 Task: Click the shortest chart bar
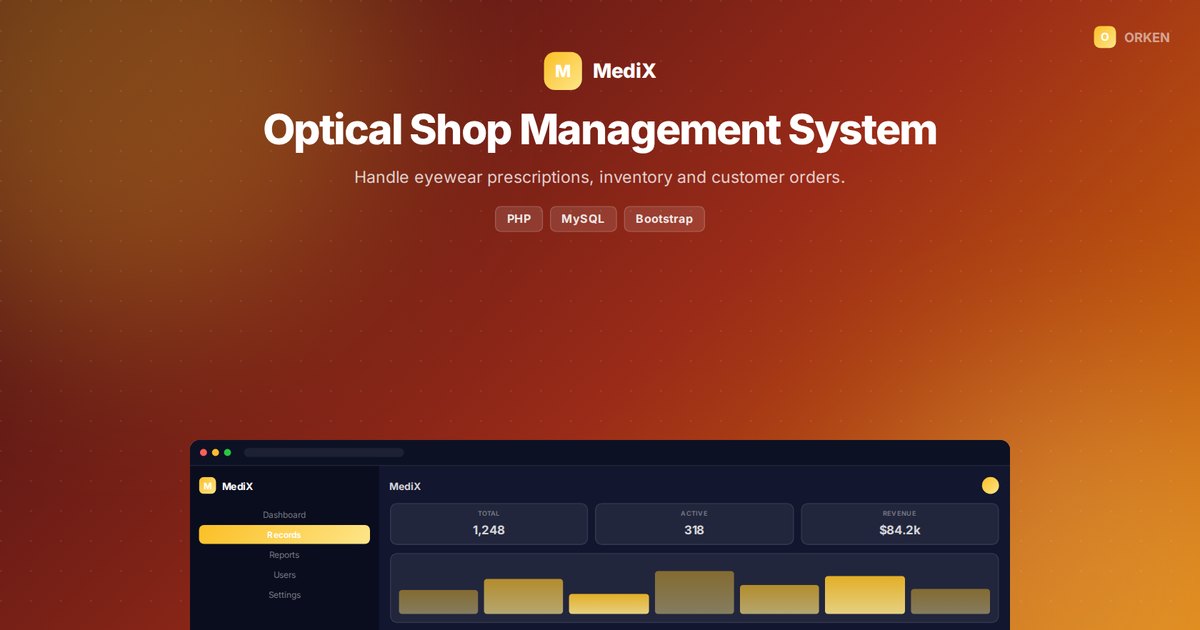click(x=609, y=604)
